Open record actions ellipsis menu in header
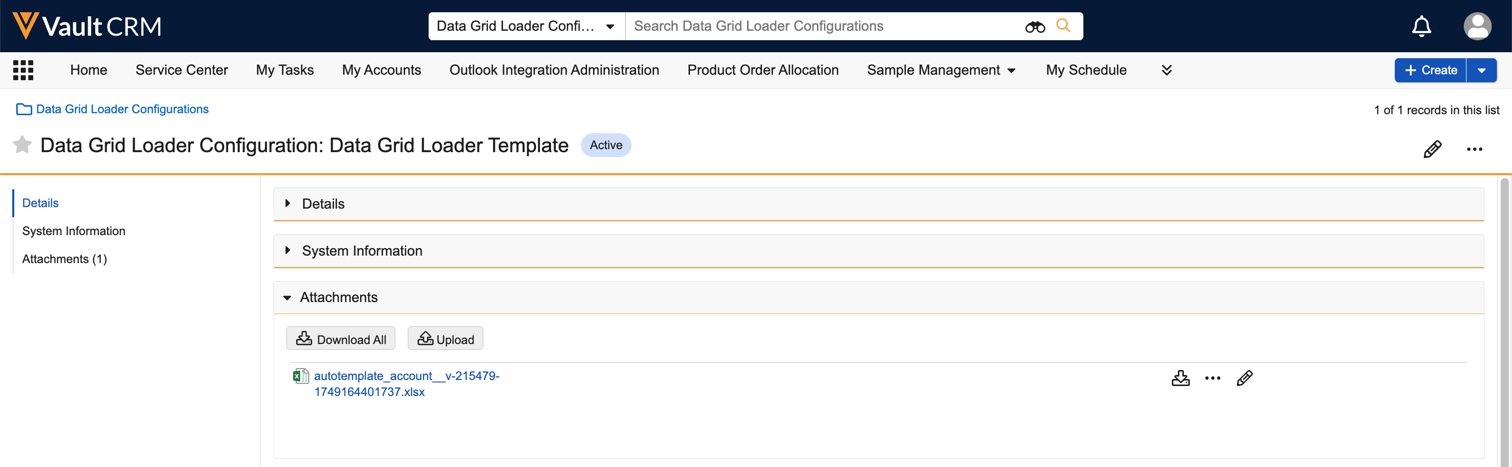Viewport: 1512px width, 467px height. coord(1474,149)
